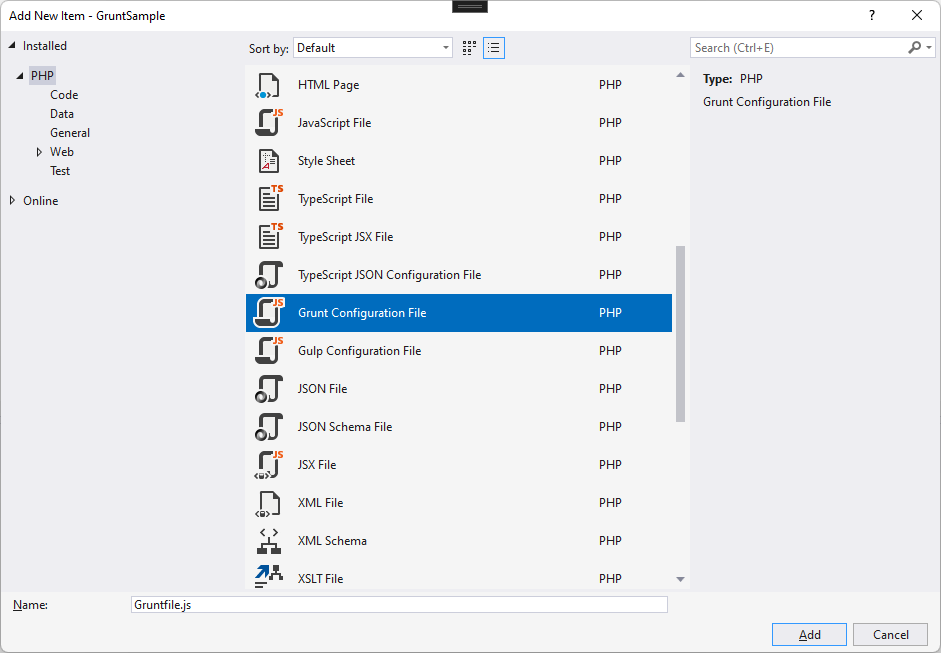Viewport: 941px width, 653px height.
Task: Select the TypeScript File item text
Action: [x=335, y=199]
